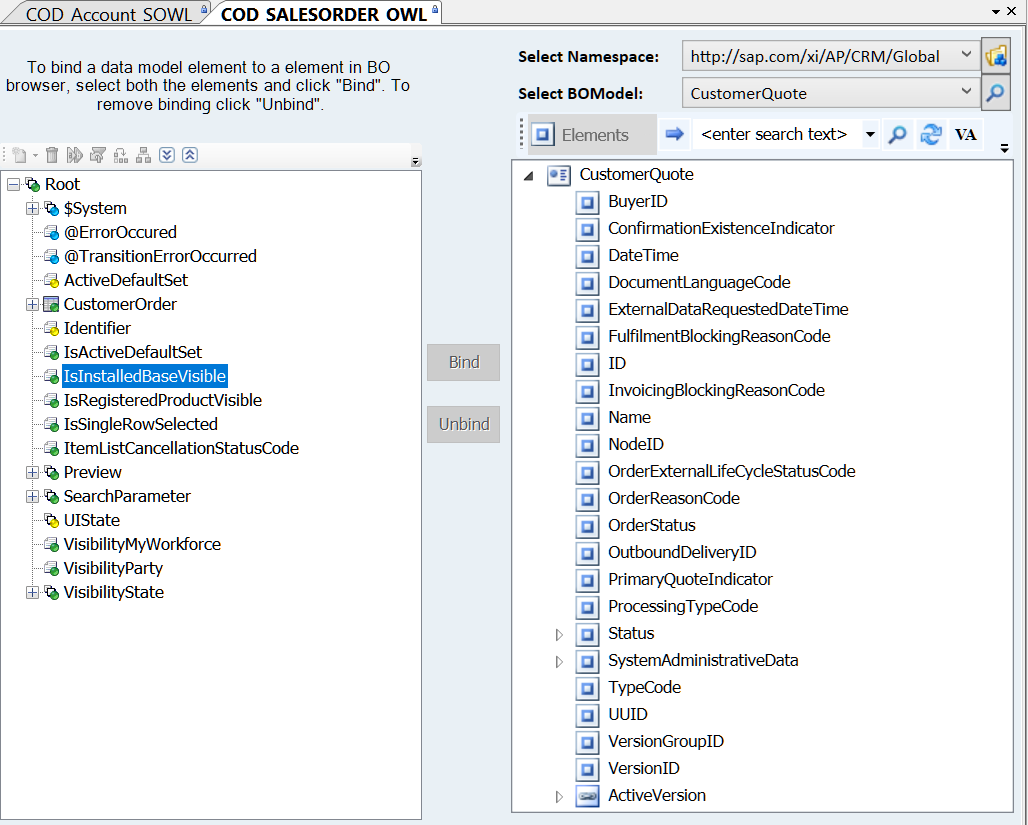1028x825 pixels.
Task: Click the ActiveVersion association link icon
Action: coord(587,796)
